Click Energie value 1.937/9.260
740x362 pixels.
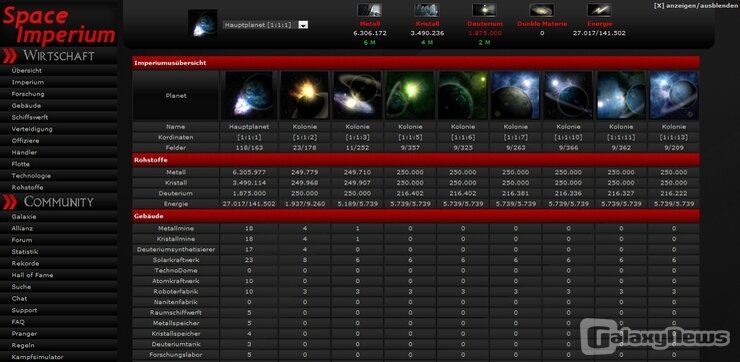(x=304, y=204)
